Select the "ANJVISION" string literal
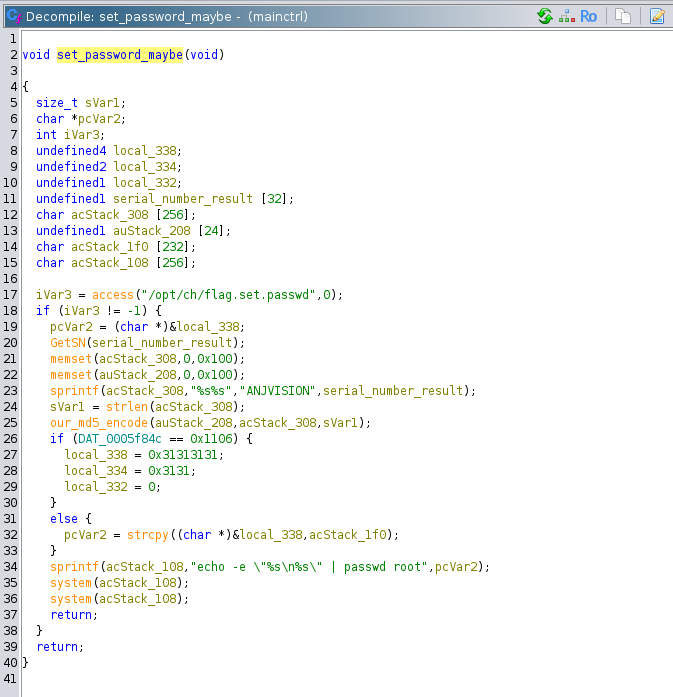Viewport: 673px width, 697px height. [x=277, y=391]
